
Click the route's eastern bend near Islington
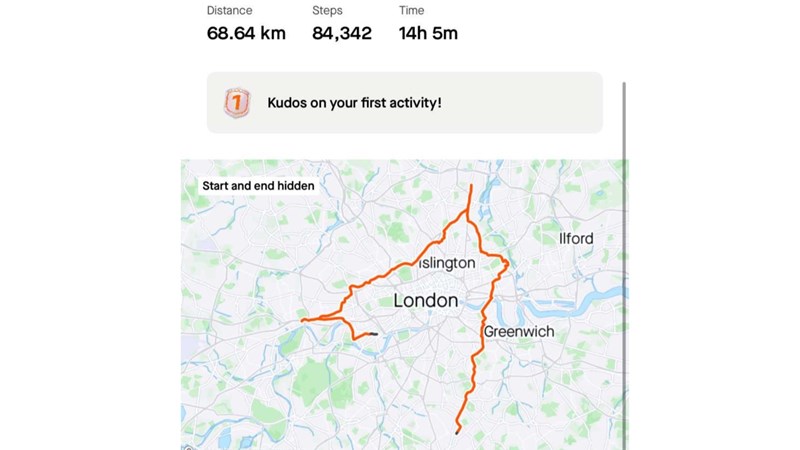506,264
